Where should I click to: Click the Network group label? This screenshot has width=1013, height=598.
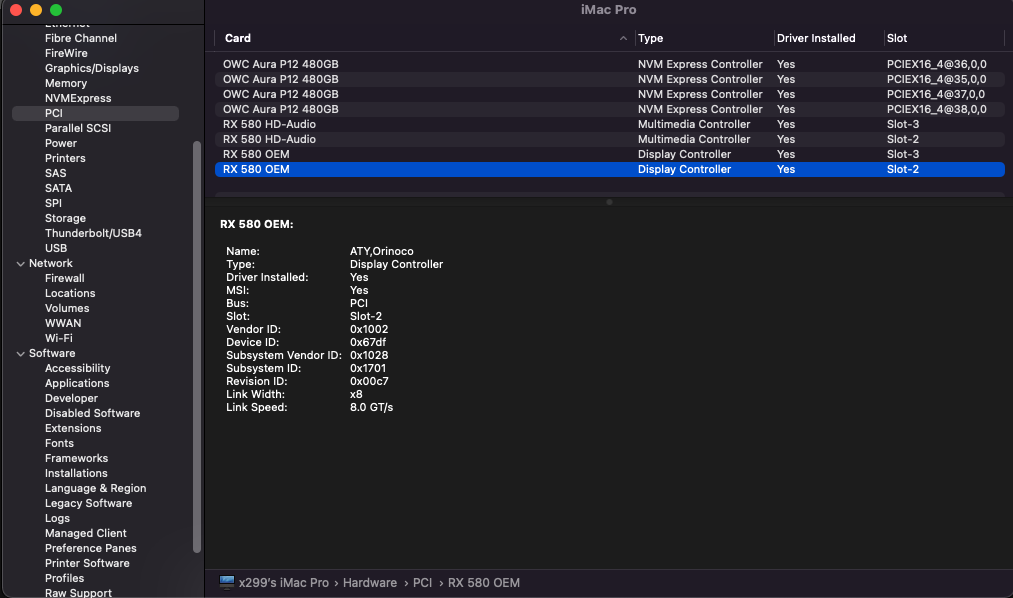tap(51, 263)
